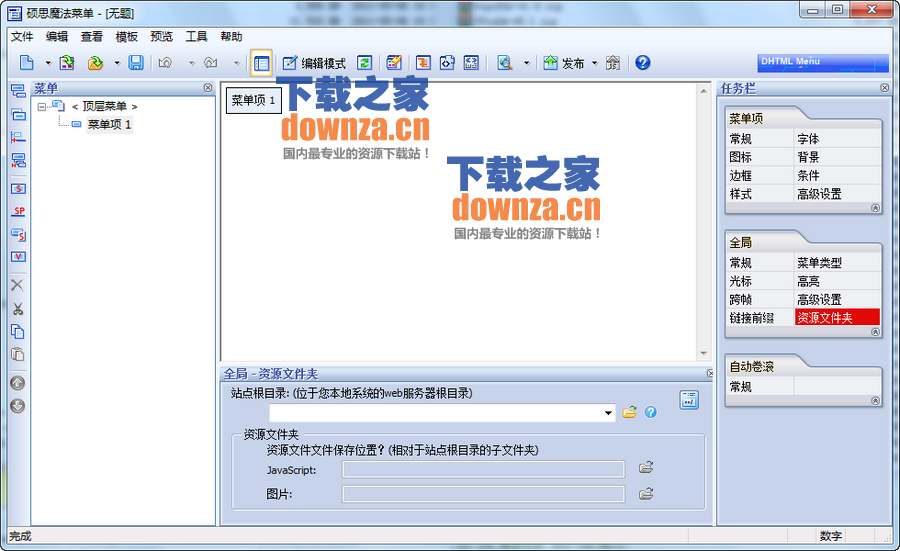Open the 模板 menu
Viewport: 900px width, 551px height.
pos(127,37)
